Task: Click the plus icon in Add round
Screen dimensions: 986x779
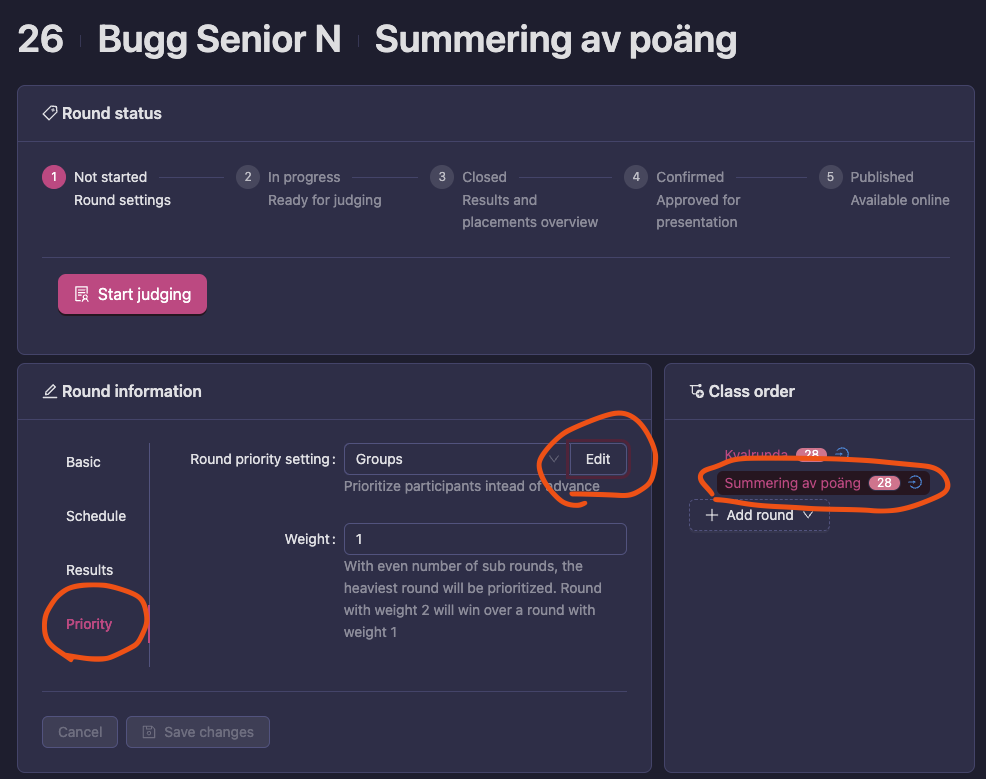Action: (712, 515)
